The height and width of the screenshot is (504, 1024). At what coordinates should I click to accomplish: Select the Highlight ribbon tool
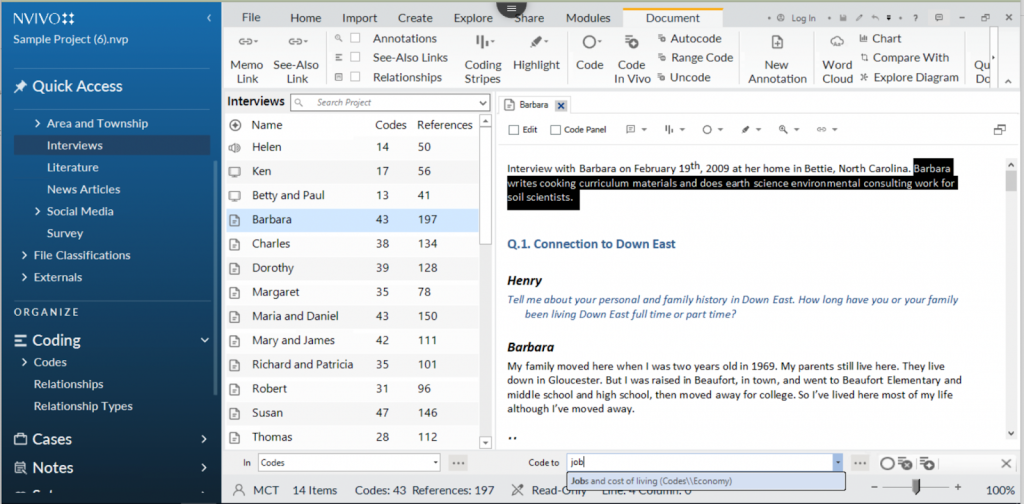coord(536,53)
